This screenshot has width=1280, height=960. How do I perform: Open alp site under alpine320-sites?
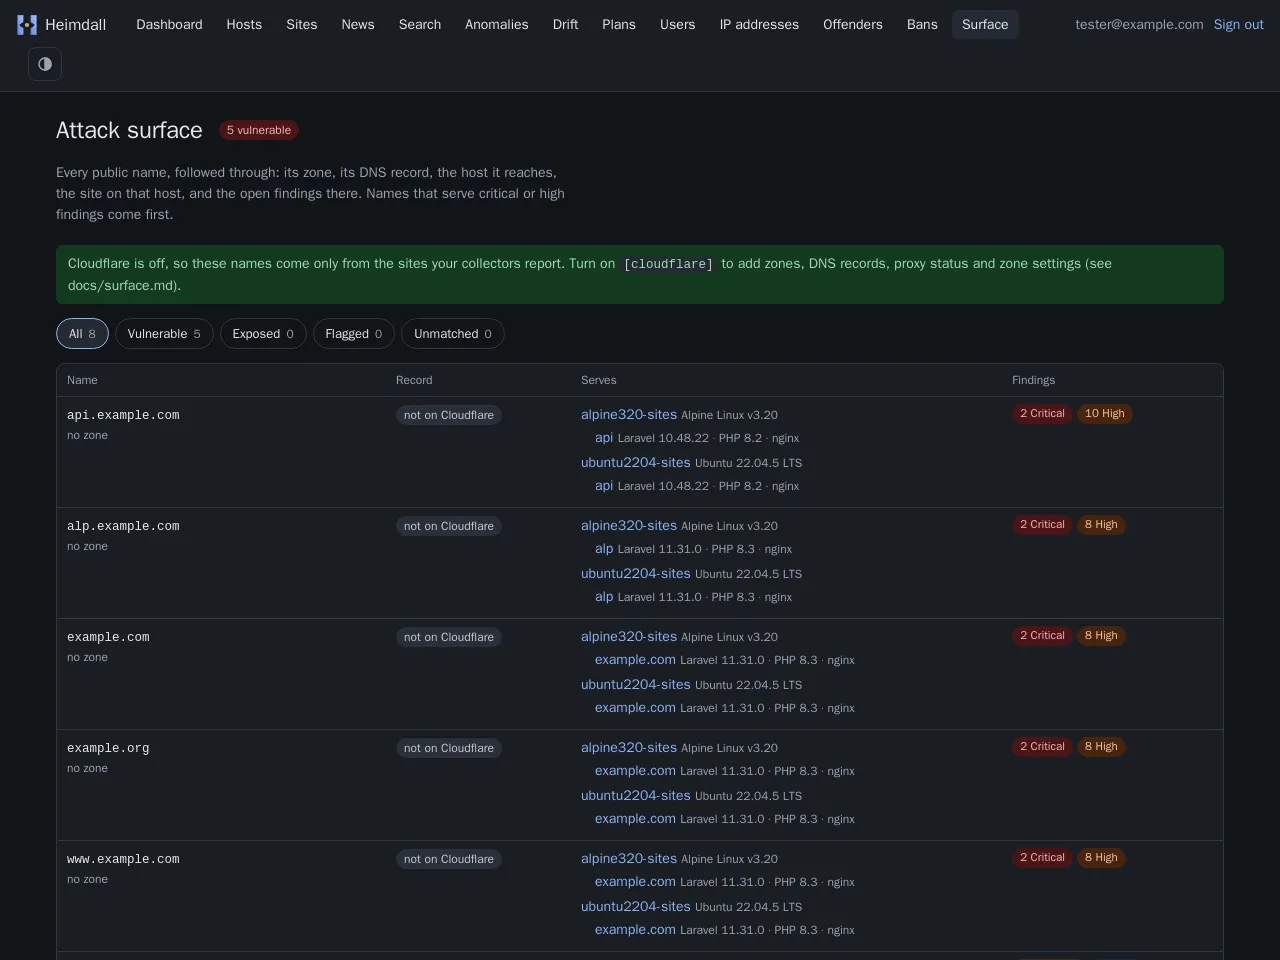pos(604,548)
